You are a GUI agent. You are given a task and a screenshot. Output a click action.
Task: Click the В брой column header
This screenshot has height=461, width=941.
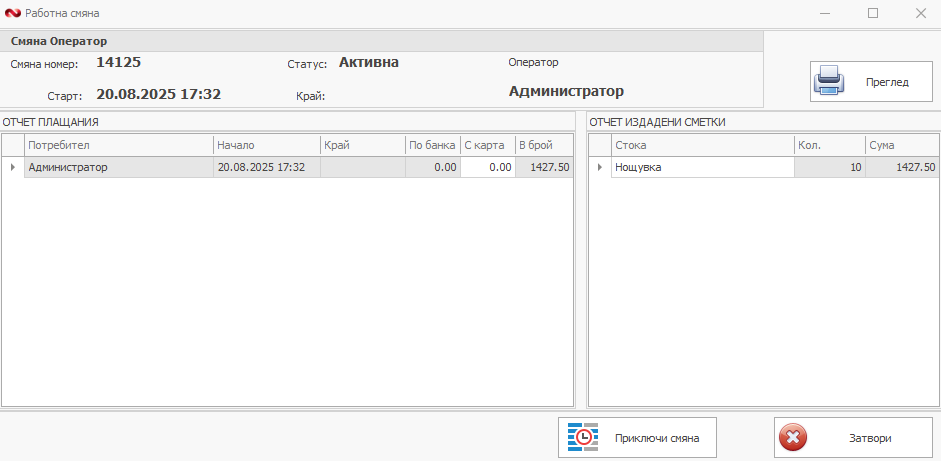[543, 145]
